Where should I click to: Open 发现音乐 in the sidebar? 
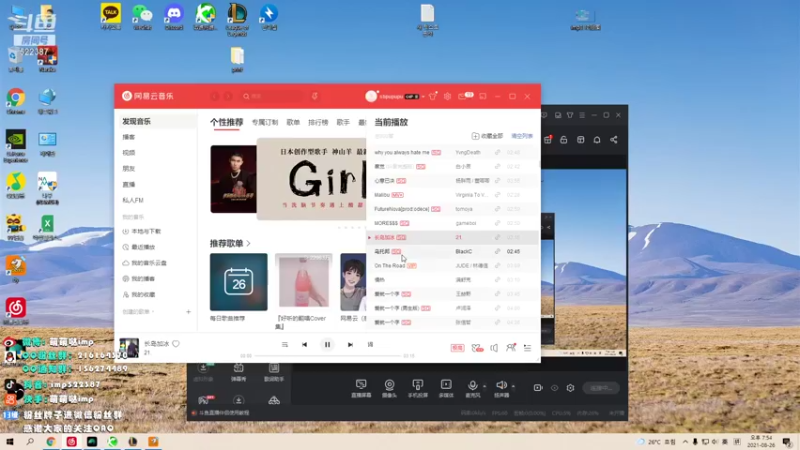tap(156, 121)
